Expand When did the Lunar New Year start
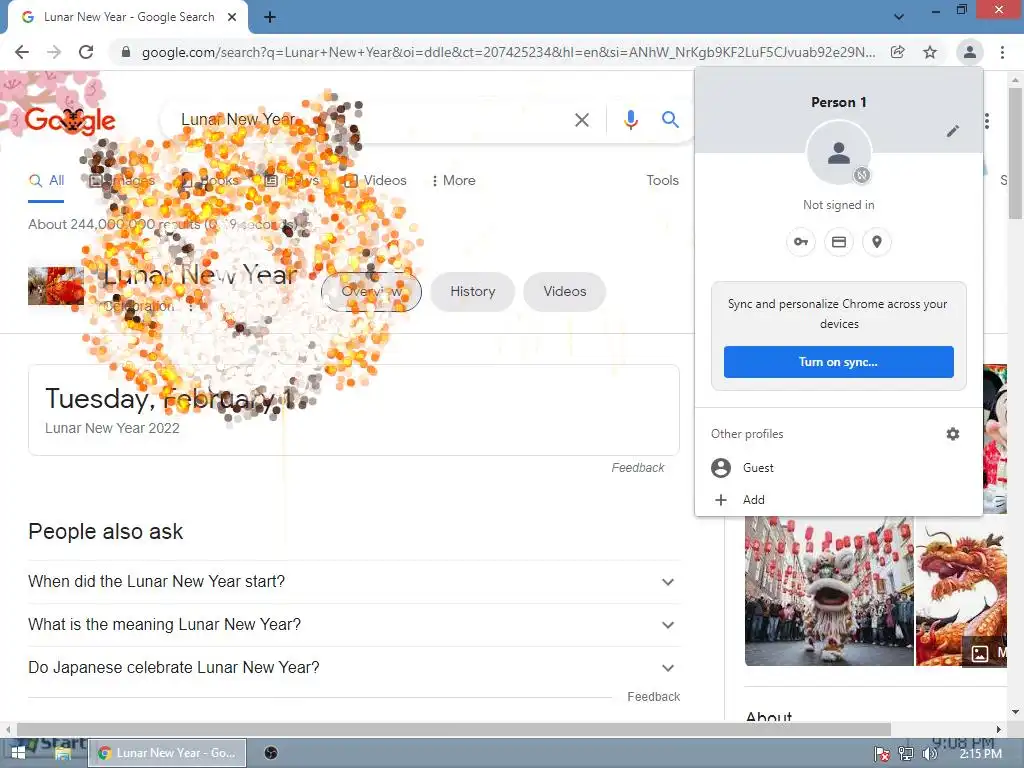1024x768 pixels. click(353, 582)
